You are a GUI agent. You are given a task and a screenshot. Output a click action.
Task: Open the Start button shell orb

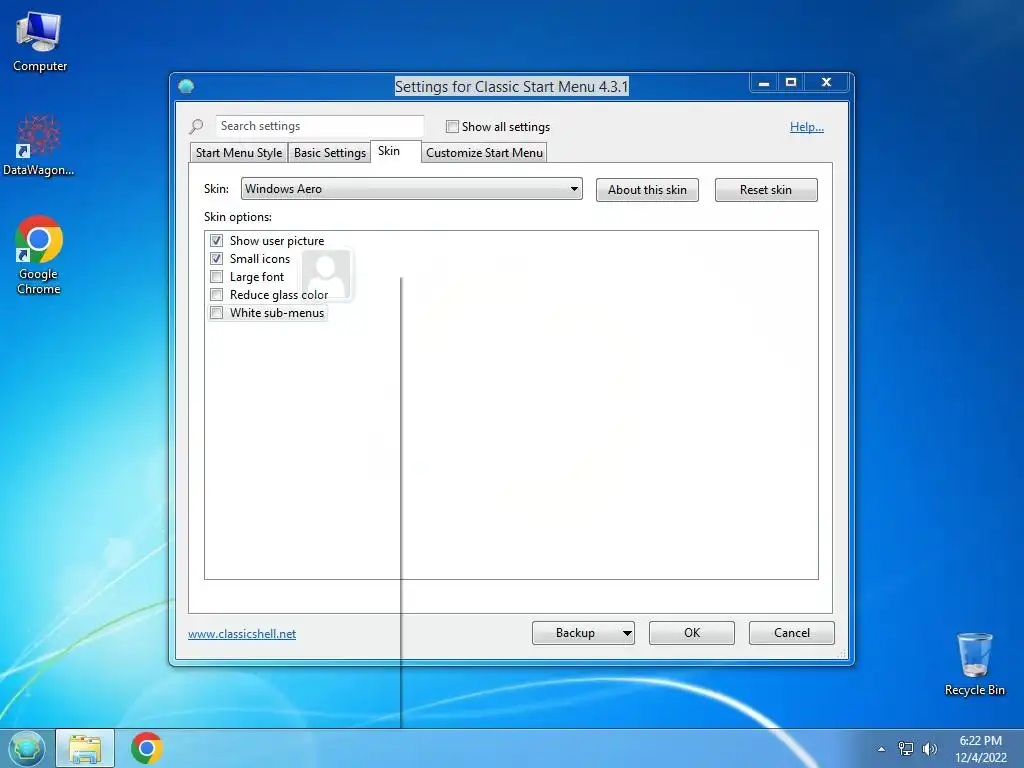[26, 748]
